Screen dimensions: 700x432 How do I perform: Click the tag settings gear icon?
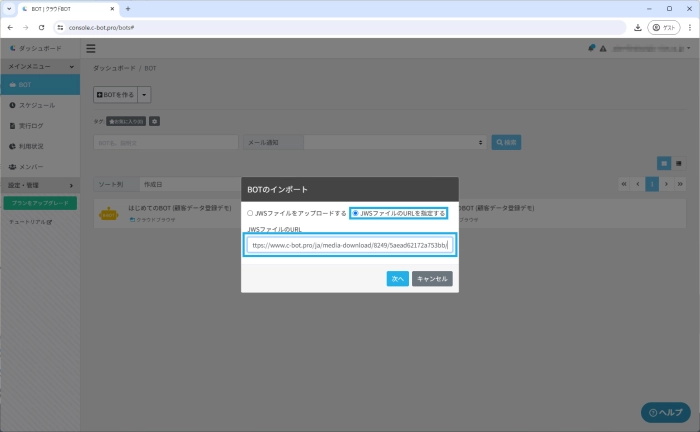(154, 121)
